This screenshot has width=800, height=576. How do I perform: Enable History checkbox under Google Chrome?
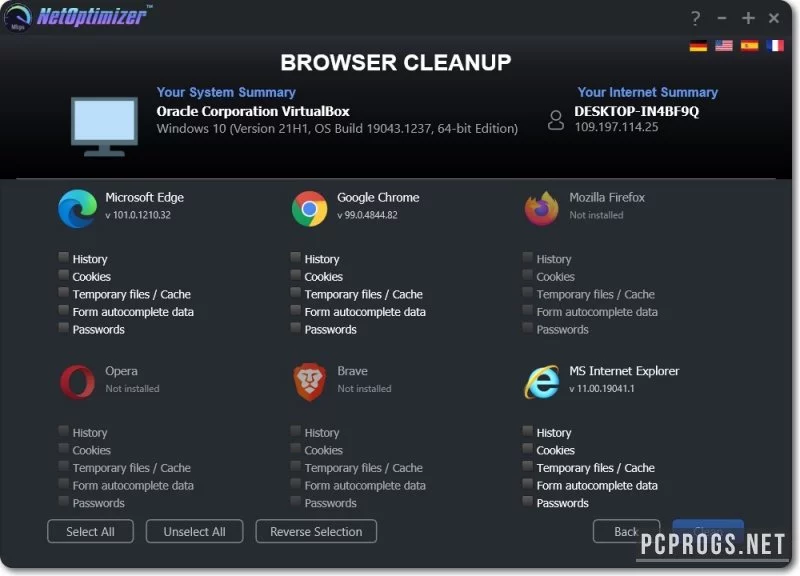295,257
